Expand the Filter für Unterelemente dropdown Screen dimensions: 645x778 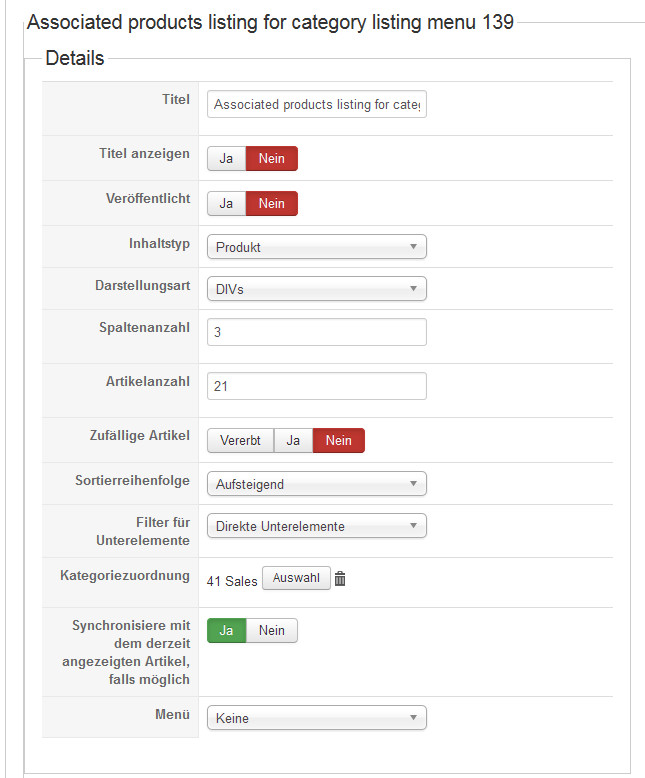tap(316, 526)
